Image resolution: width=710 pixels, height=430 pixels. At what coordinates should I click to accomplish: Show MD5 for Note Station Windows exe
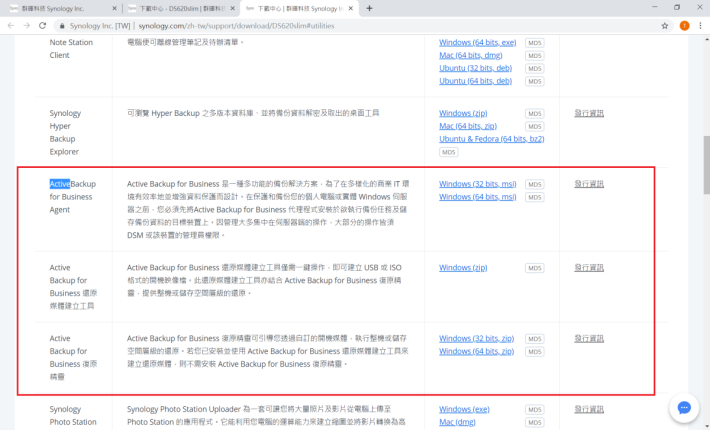534,43
